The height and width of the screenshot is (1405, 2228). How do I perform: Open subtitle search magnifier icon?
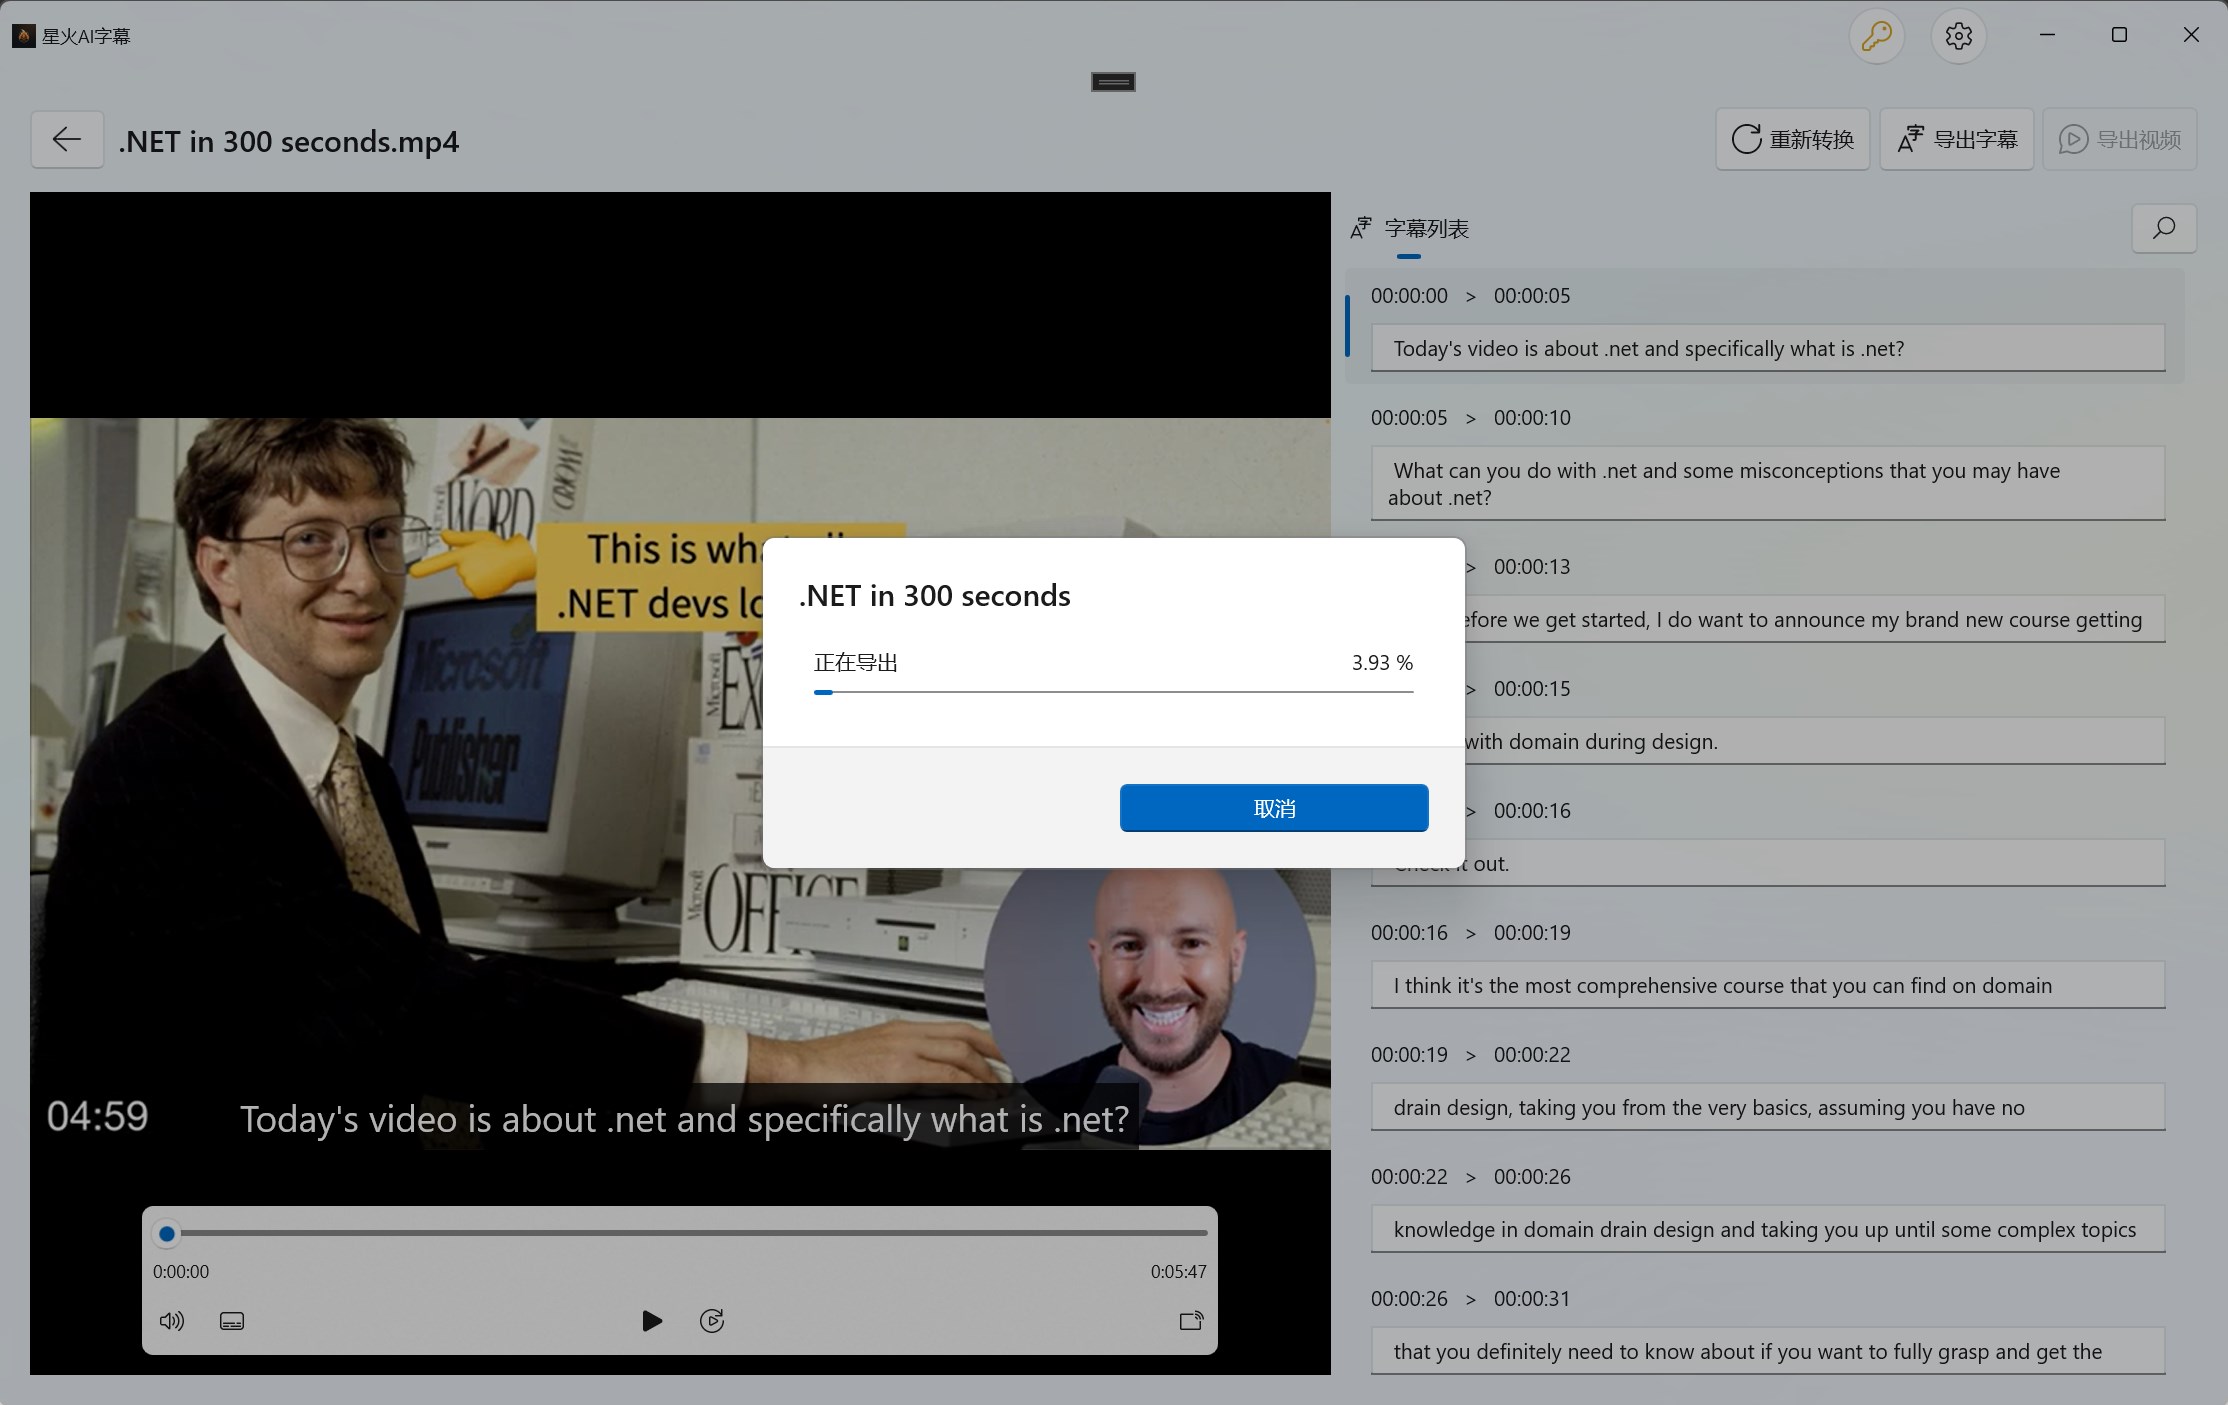click(2164, 228)
